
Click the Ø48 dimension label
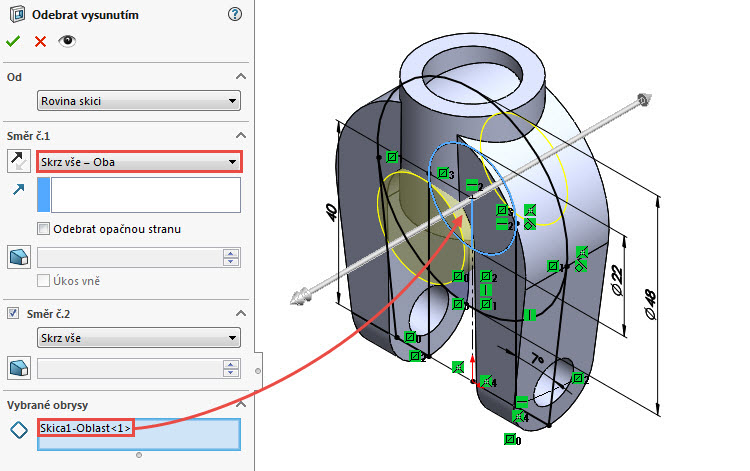pyautogui.click(x=650, y=305)
